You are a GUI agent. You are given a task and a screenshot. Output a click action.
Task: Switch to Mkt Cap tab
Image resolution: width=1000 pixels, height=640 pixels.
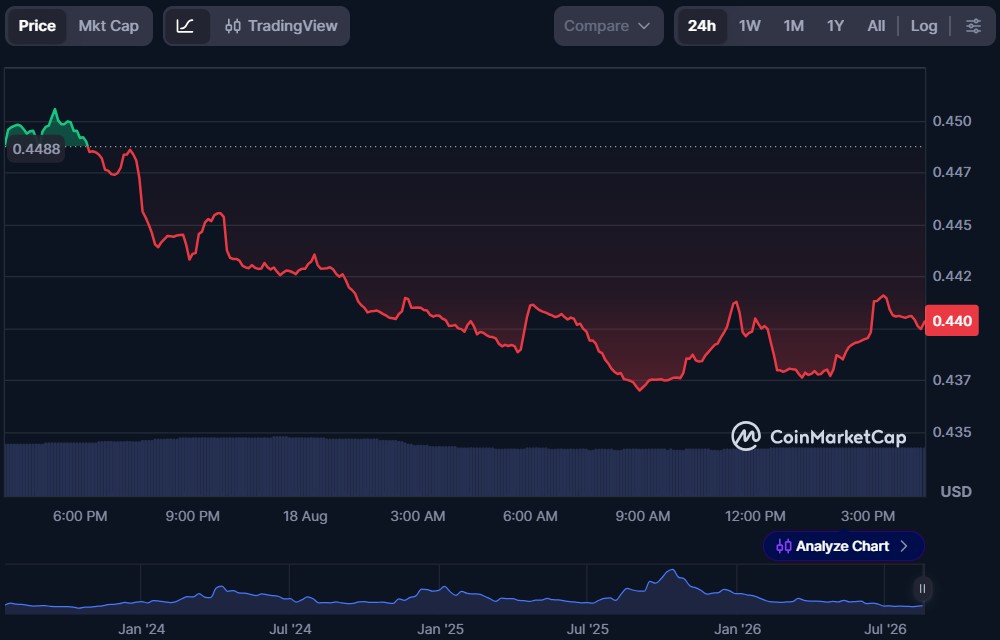tap(108, 26)
